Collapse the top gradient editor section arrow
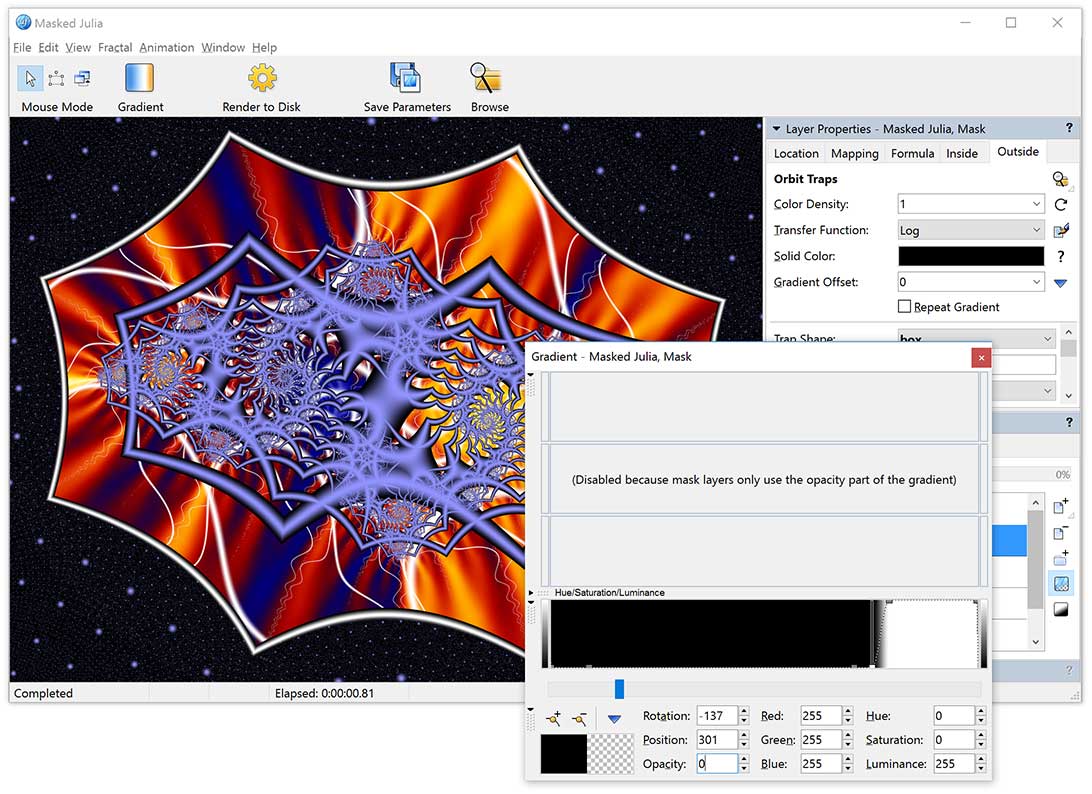 (x=531, y=375)
